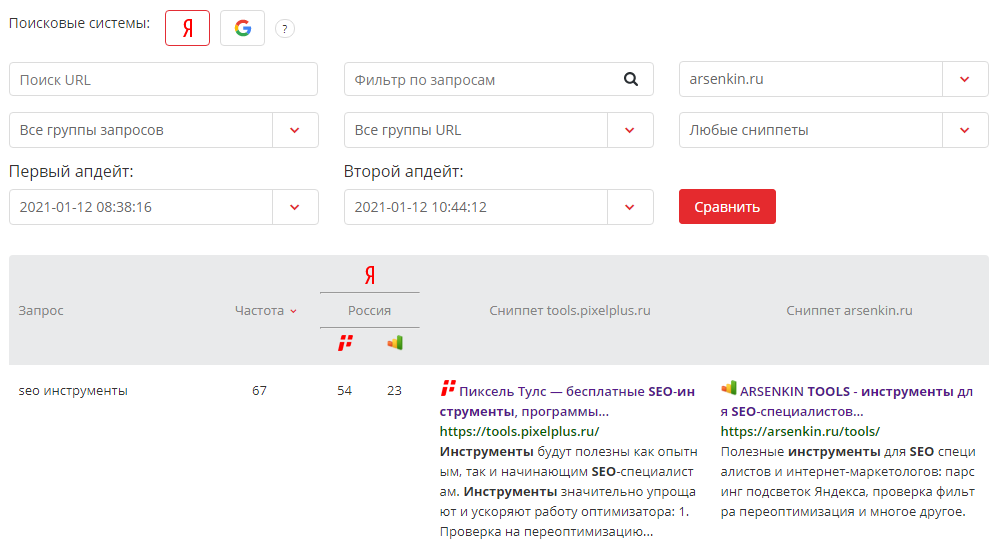Screen dimensions: 1000x548
Task: Open the search systems help question mark
Action: [x=285, y=29]
